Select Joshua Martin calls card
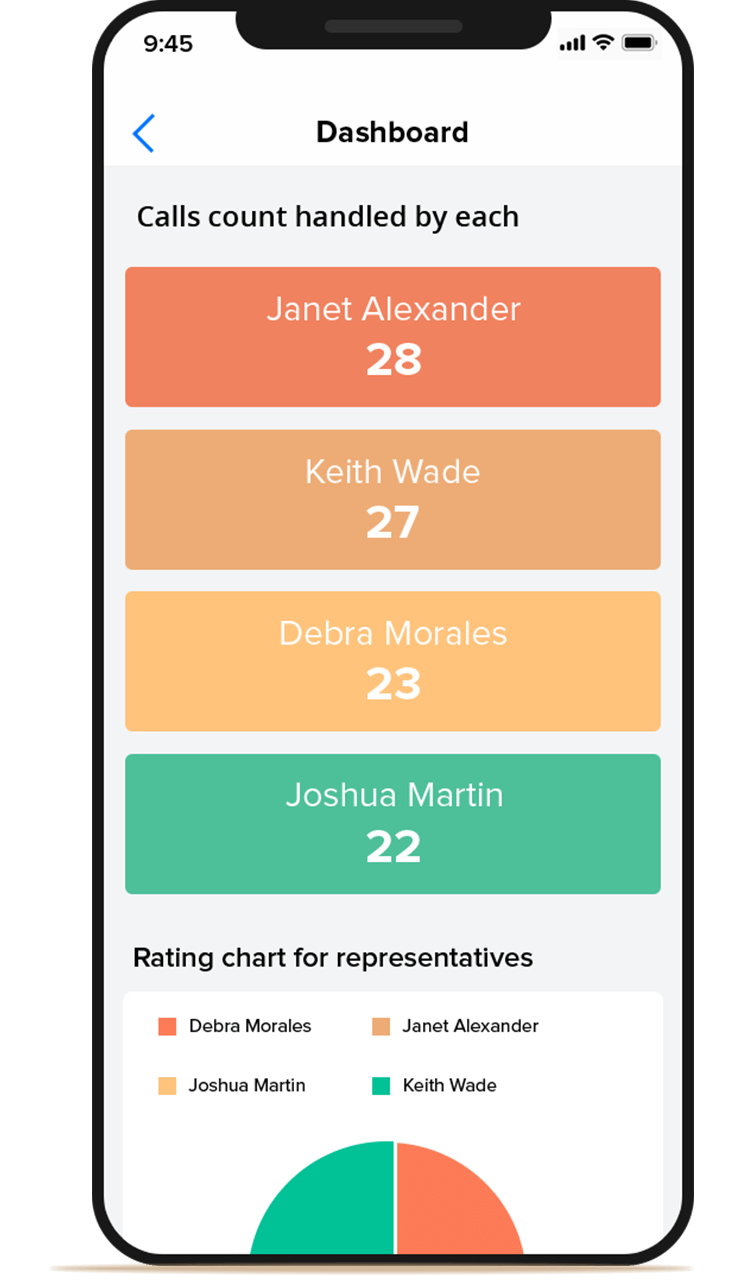The height and width of the screenshot is (1288, 747). 392,823
